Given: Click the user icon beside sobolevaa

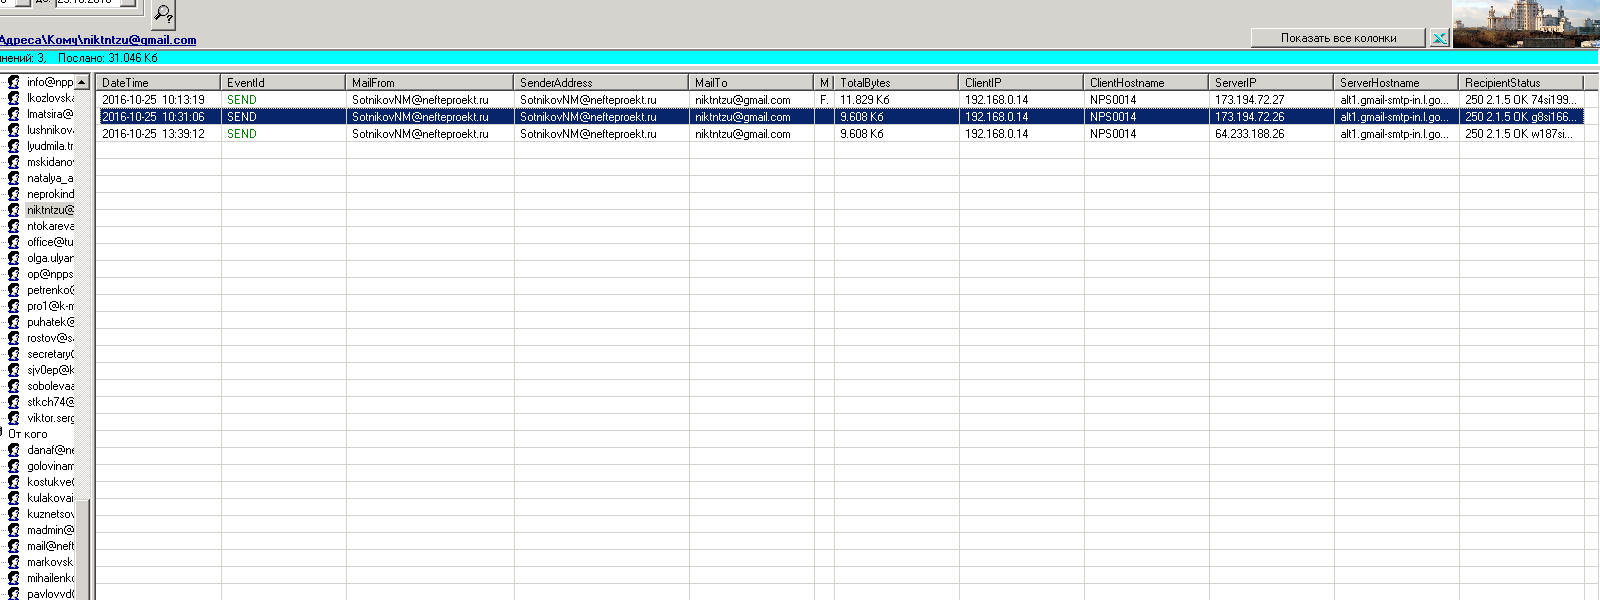Looking at the screenshot, I should coord(14,386).
